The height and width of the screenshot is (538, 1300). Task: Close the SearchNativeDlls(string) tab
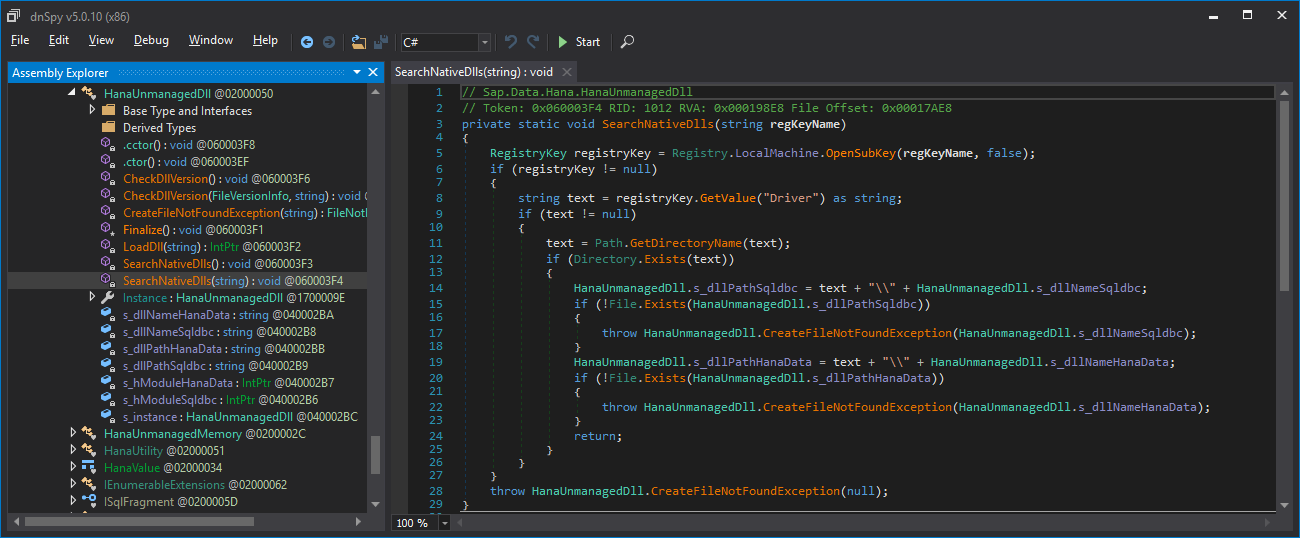[x=567, y=72]
